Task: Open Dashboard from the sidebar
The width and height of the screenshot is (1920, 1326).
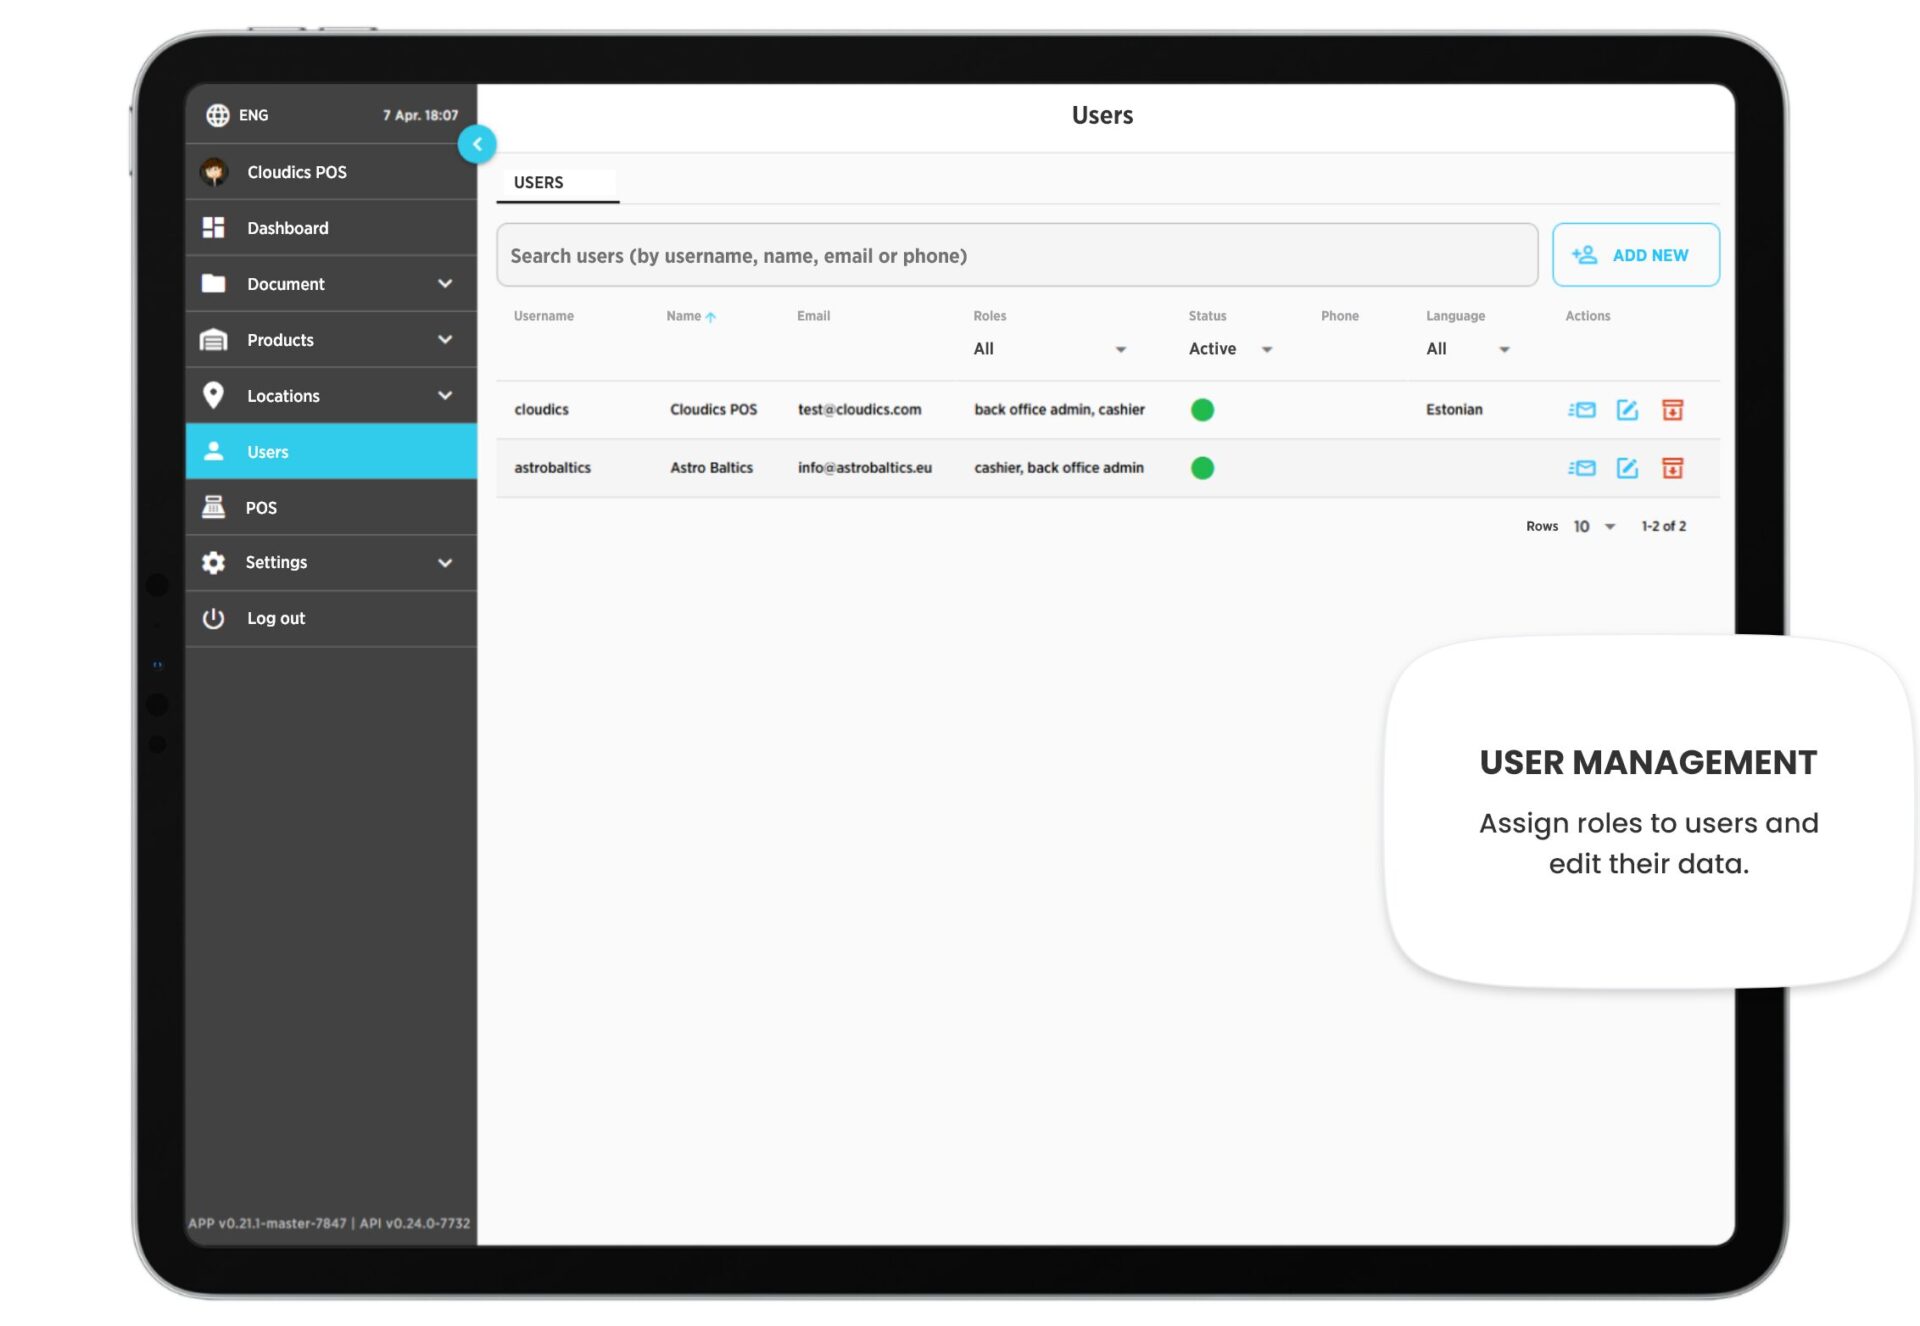Action: [331, 228]
